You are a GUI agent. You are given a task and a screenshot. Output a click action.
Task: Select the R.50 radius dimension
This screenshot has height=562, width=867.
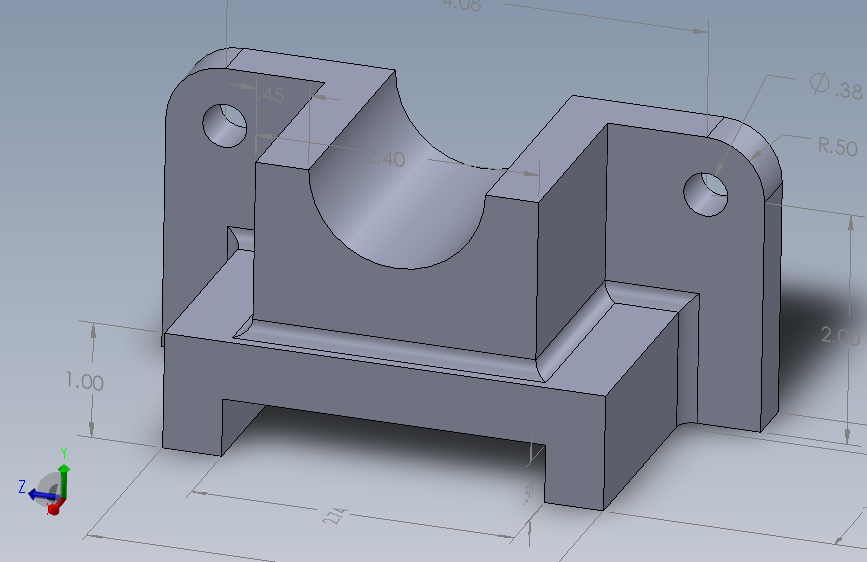coord(838,147)
